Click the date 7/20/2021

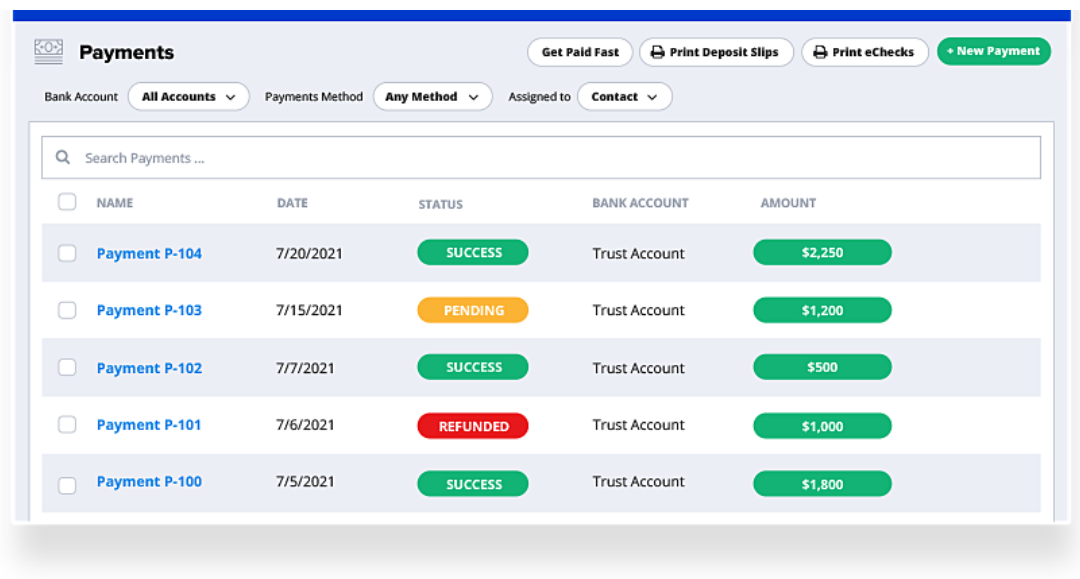(309, 253)
